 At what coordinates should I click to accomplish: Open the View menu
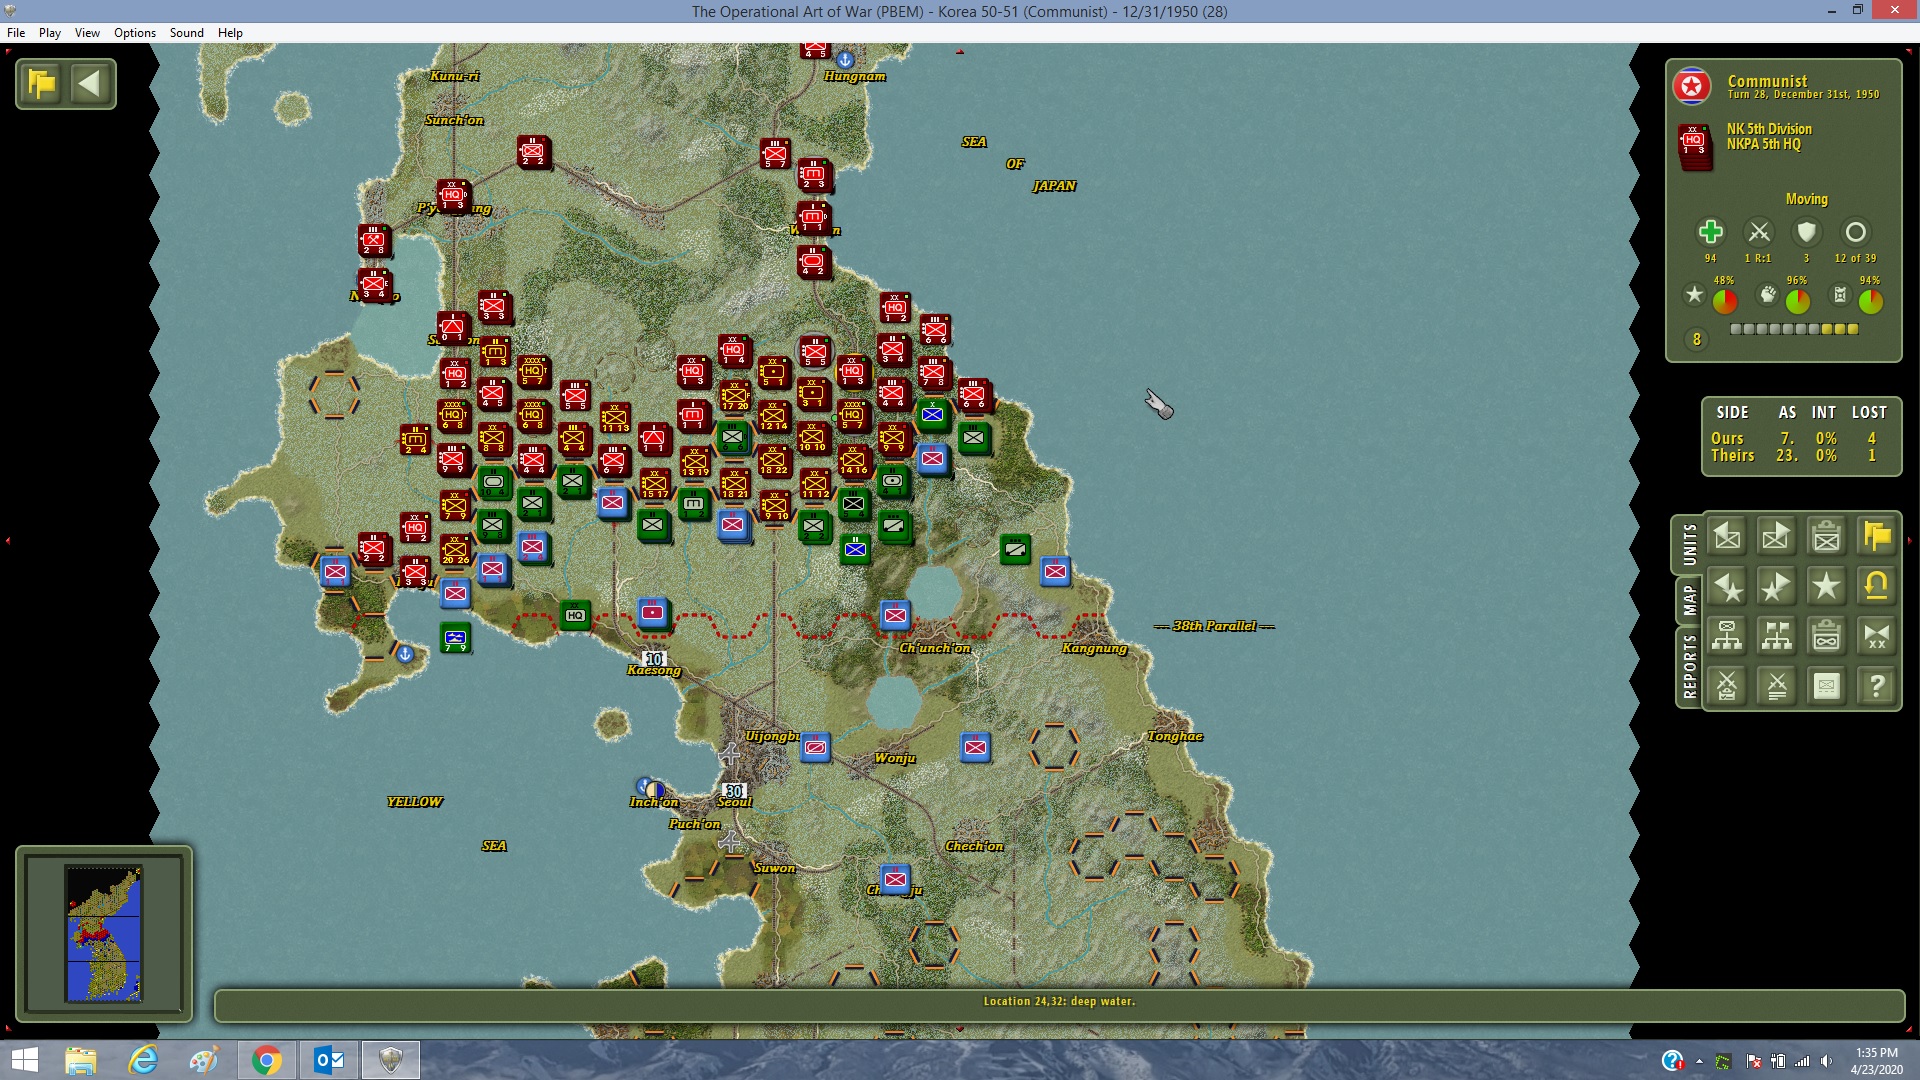point(87,33)
